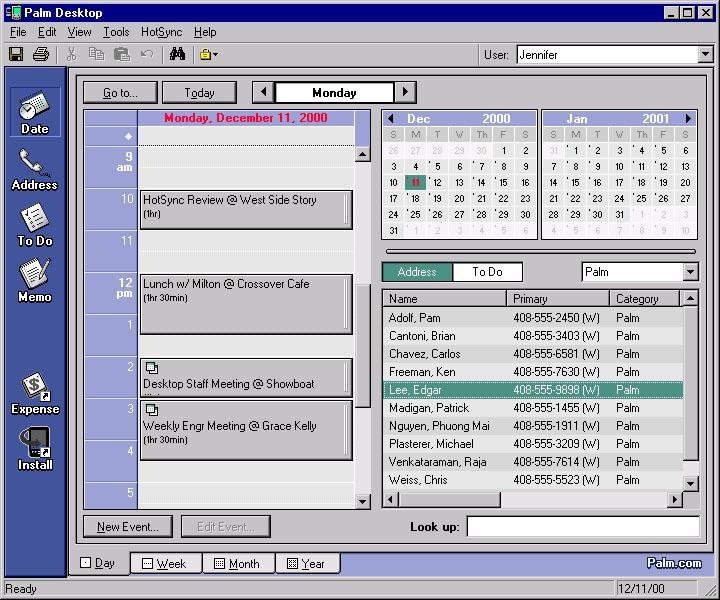720x600 pixels.
Task: Click the Install tool icon
Action: tap(35, 448)
